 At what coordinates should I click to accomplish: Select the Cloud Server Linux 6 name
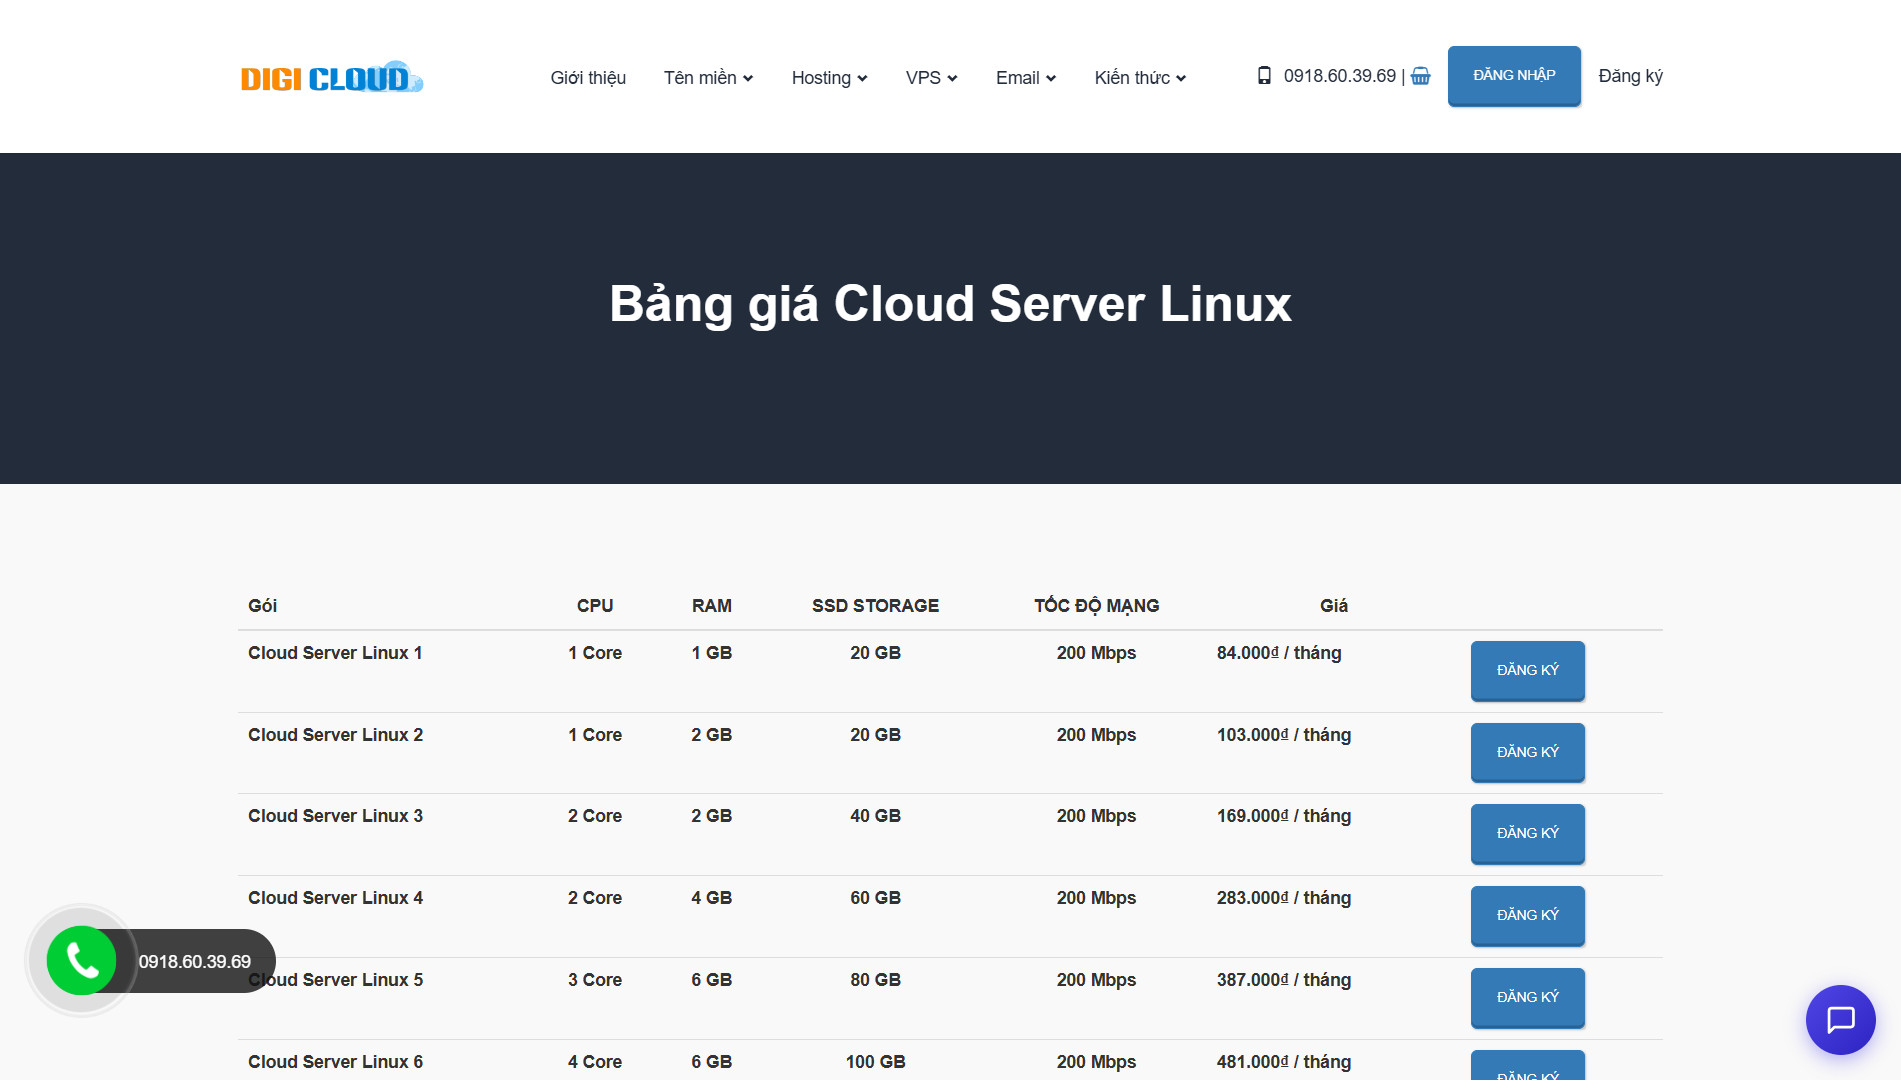335,1062
